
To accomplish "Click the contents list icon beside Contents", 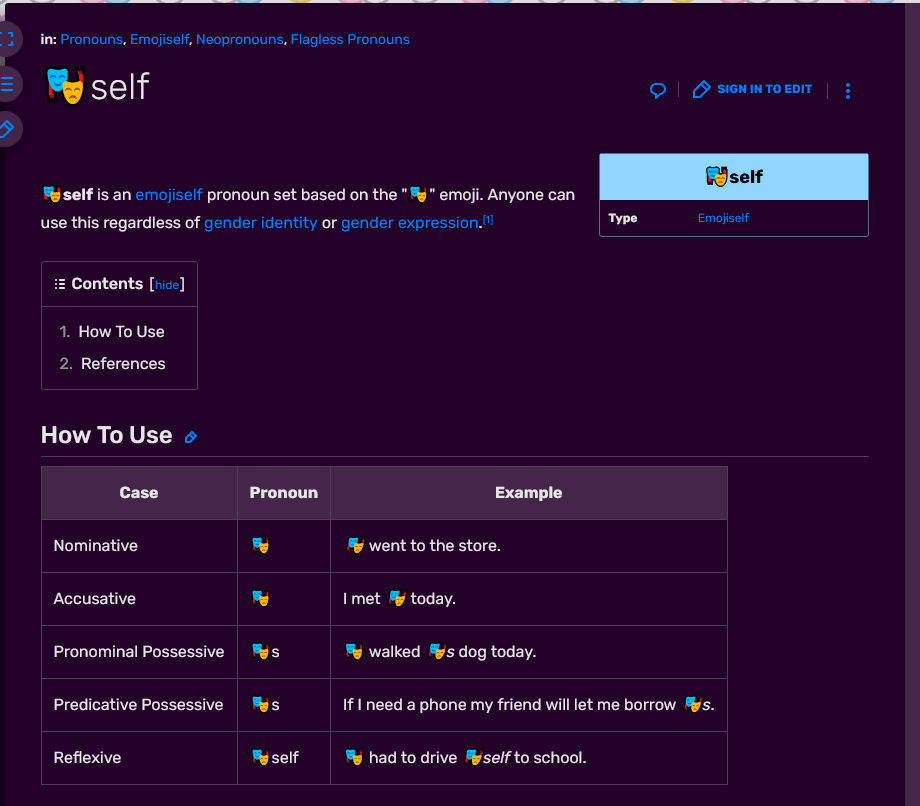I will pos(60,284).
